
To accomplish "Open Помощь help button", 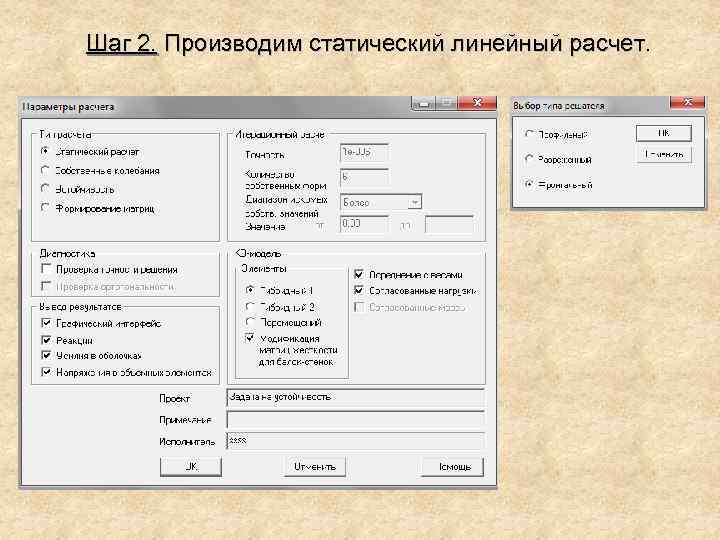I will pyautogui.click(x=453, y=467).
